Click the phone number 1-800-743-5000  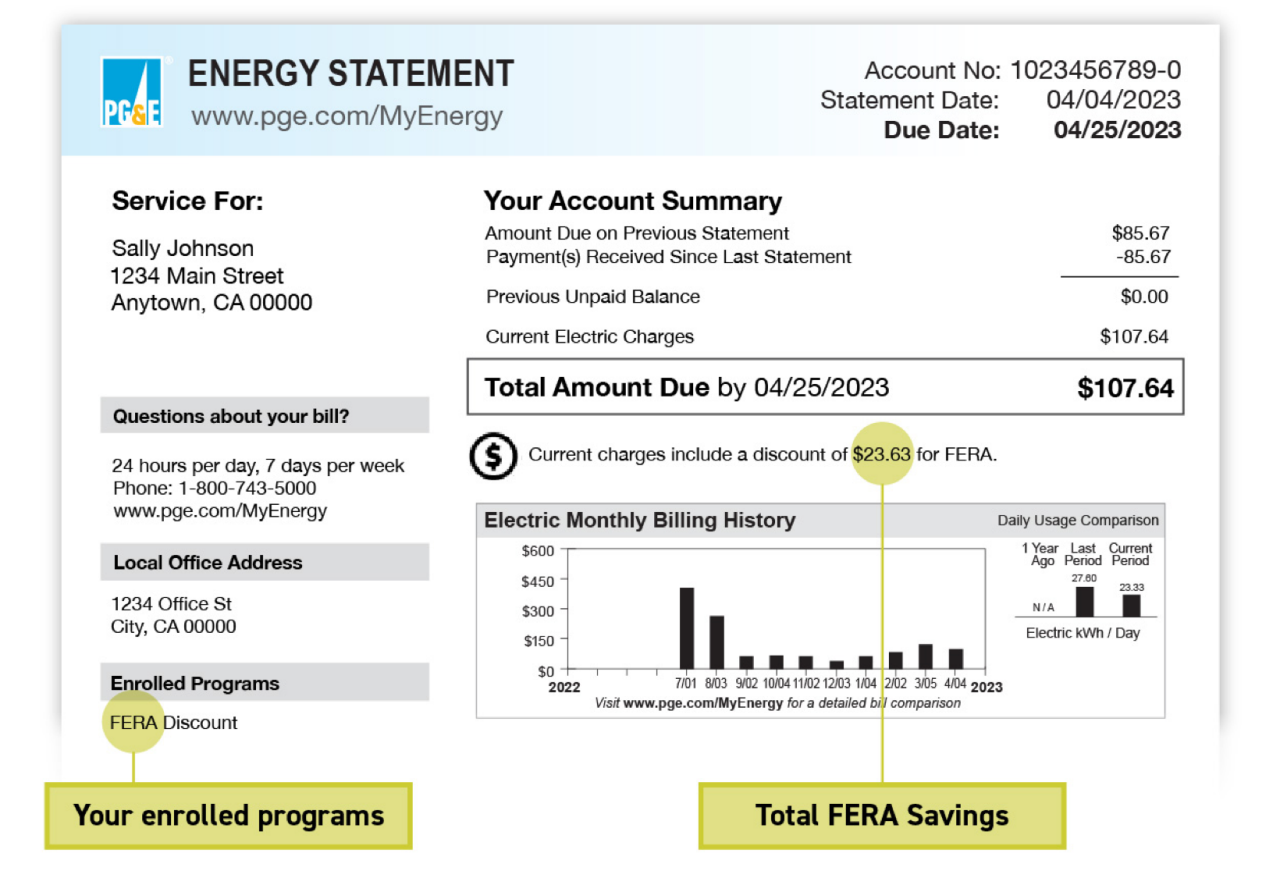[x=248, y=489]
